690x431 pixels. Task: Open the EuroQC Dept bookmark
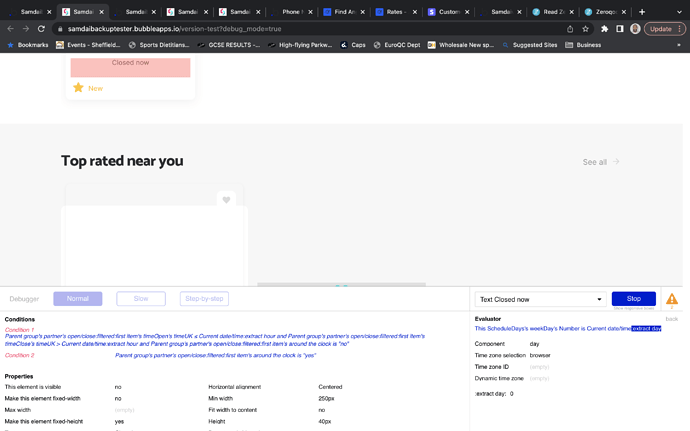pos(397,45)
